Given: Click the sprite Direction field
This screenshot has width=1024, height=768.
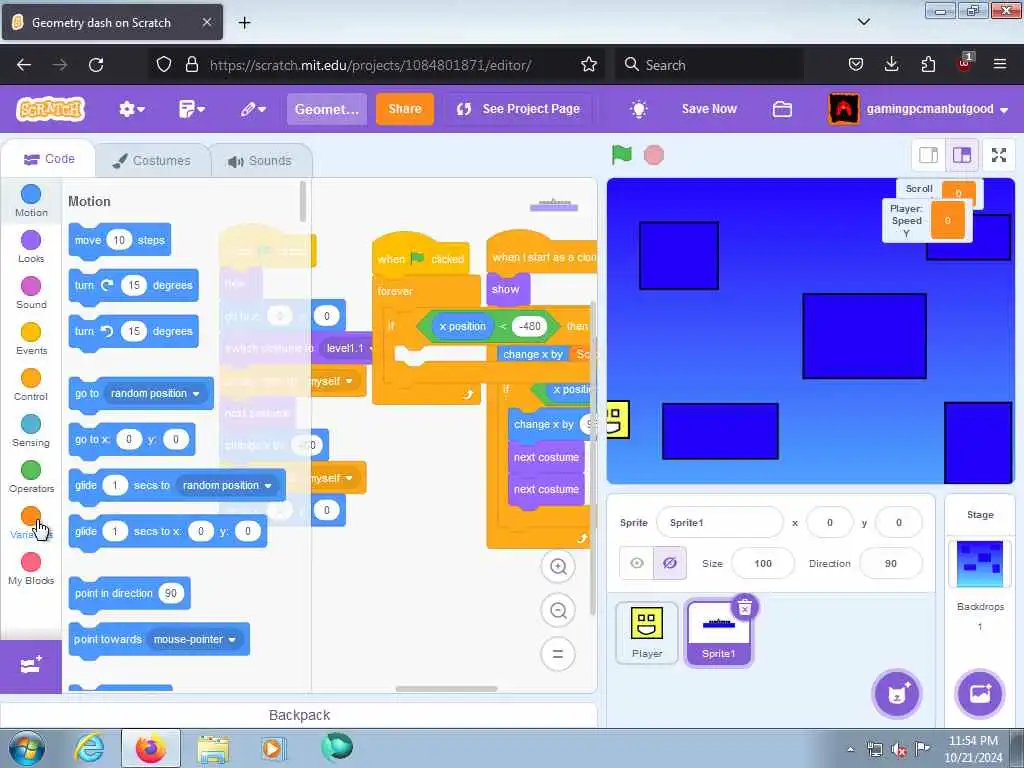Looking at the screenshot, I should pos(891,563).
